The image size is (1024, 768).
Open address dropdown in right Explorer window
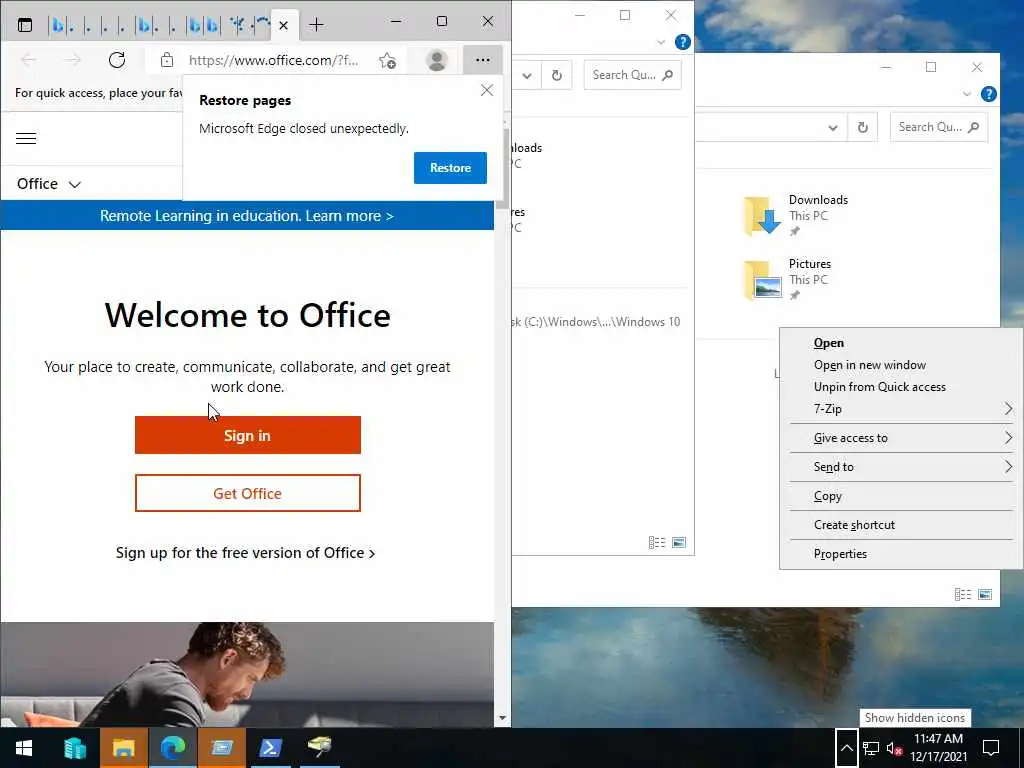(x=833, y=127)
